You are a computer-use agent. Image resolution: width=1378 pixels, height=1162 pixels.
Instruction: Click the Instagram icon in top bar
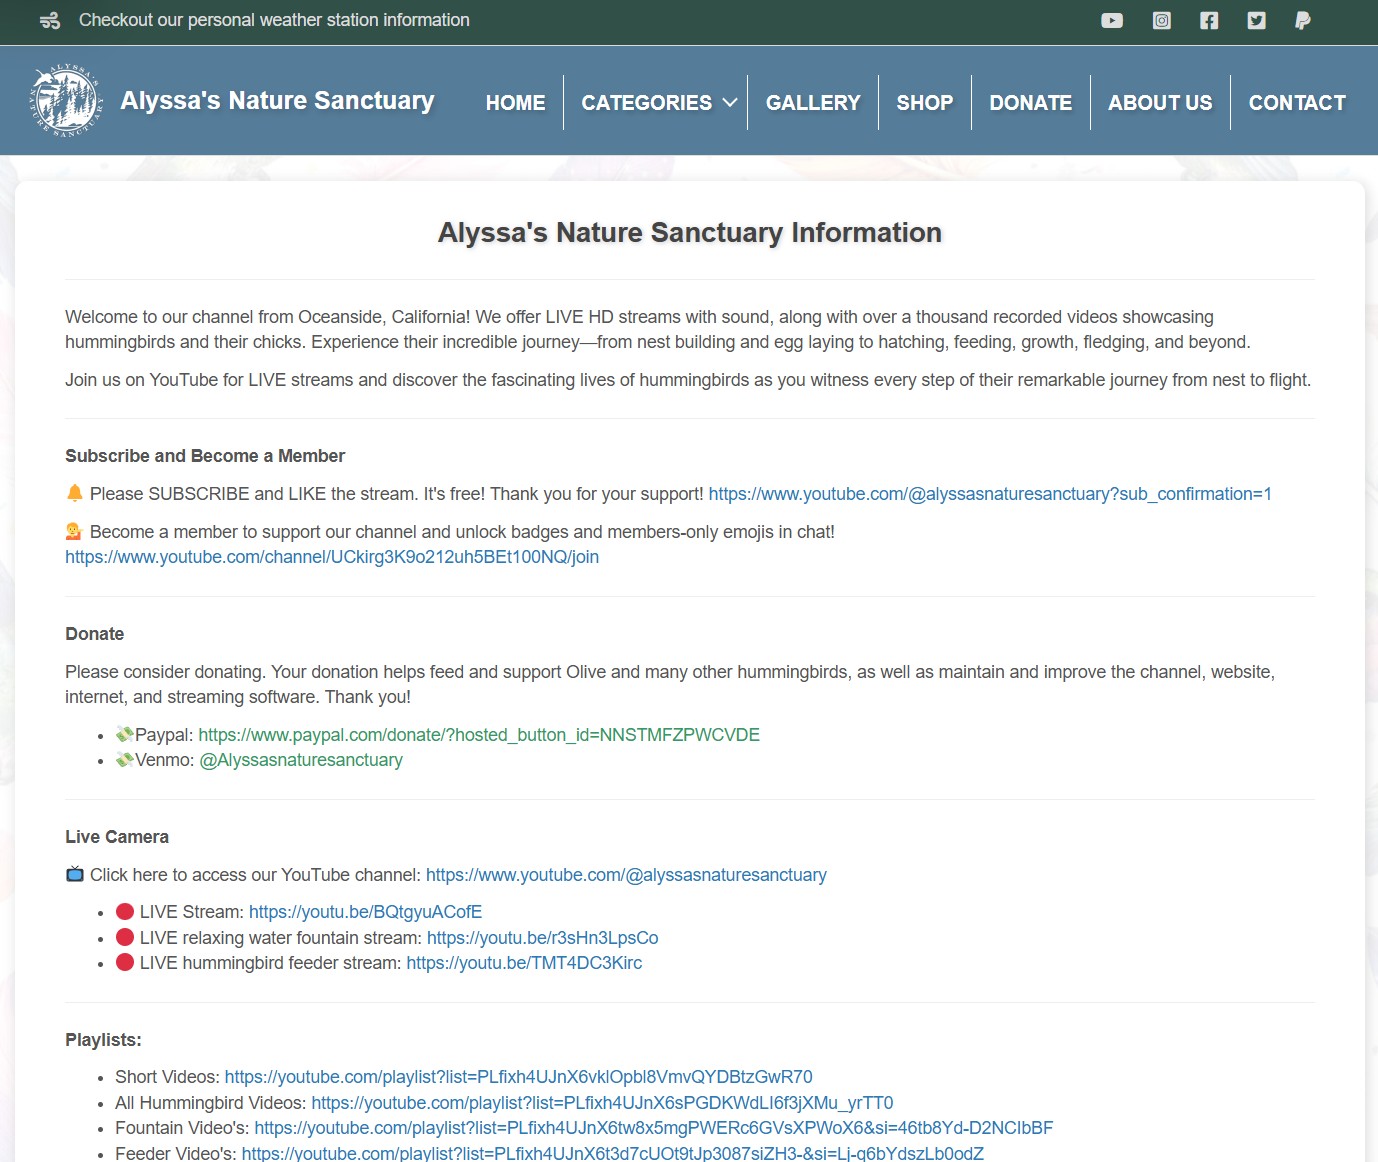[1161, 21]
